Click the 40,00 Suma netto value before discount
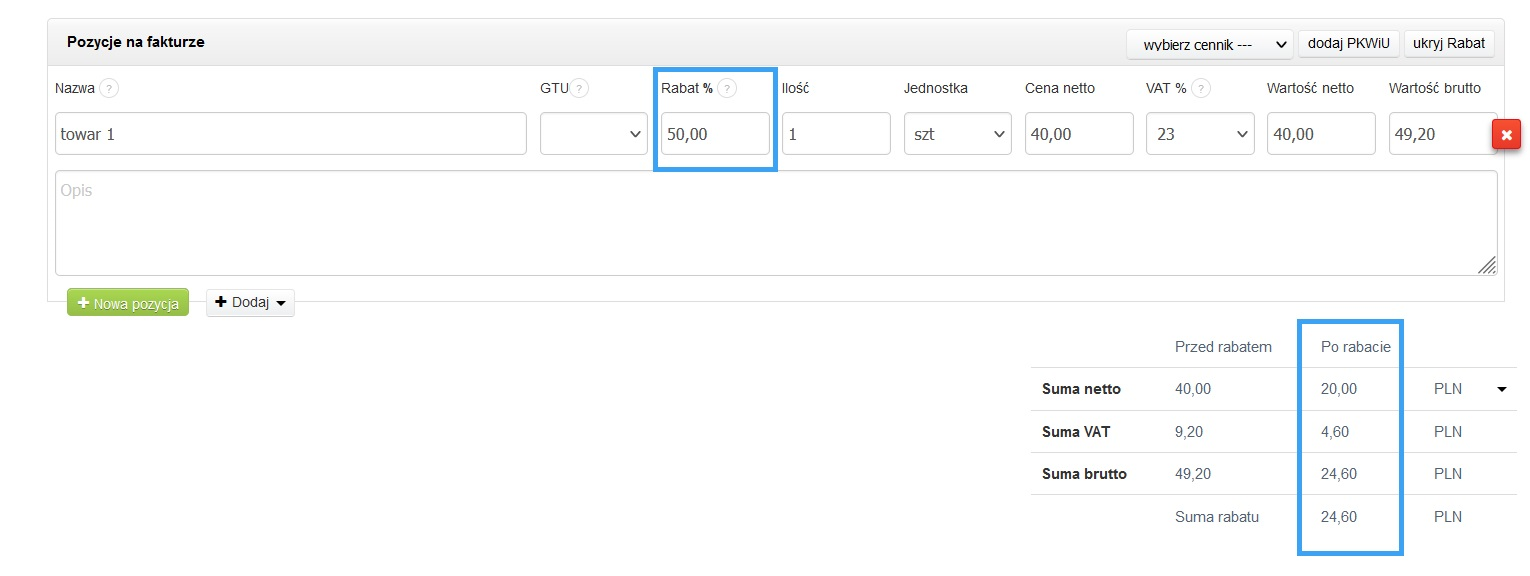 click(1193, 389)
